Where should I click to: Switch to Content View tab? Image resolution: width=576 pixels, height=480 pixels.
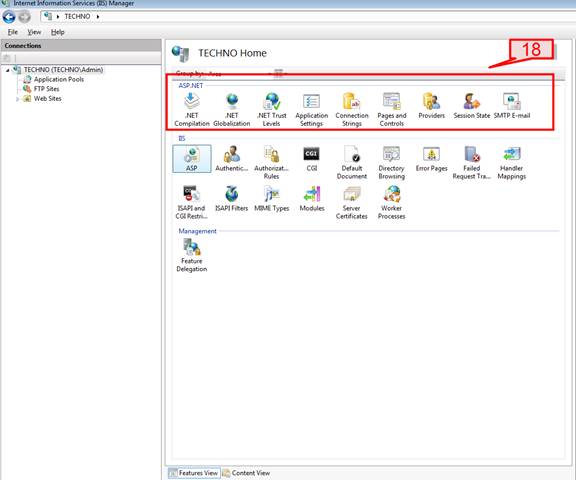(246, 473)
